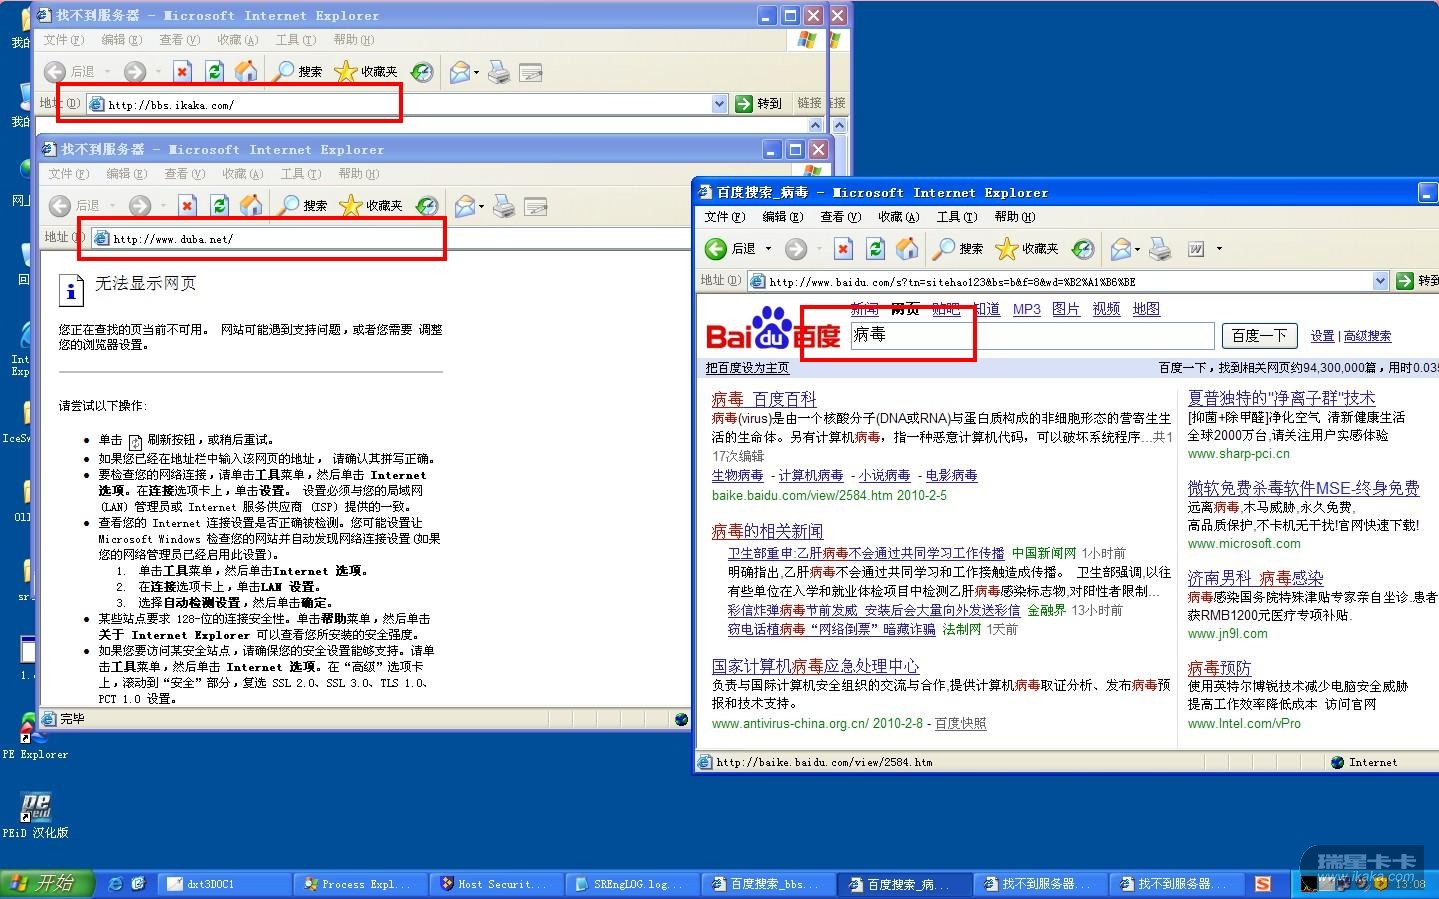Switch to dxt3D0C1 taskbar button
1439x899 pixels.
(x=226, y=884)
